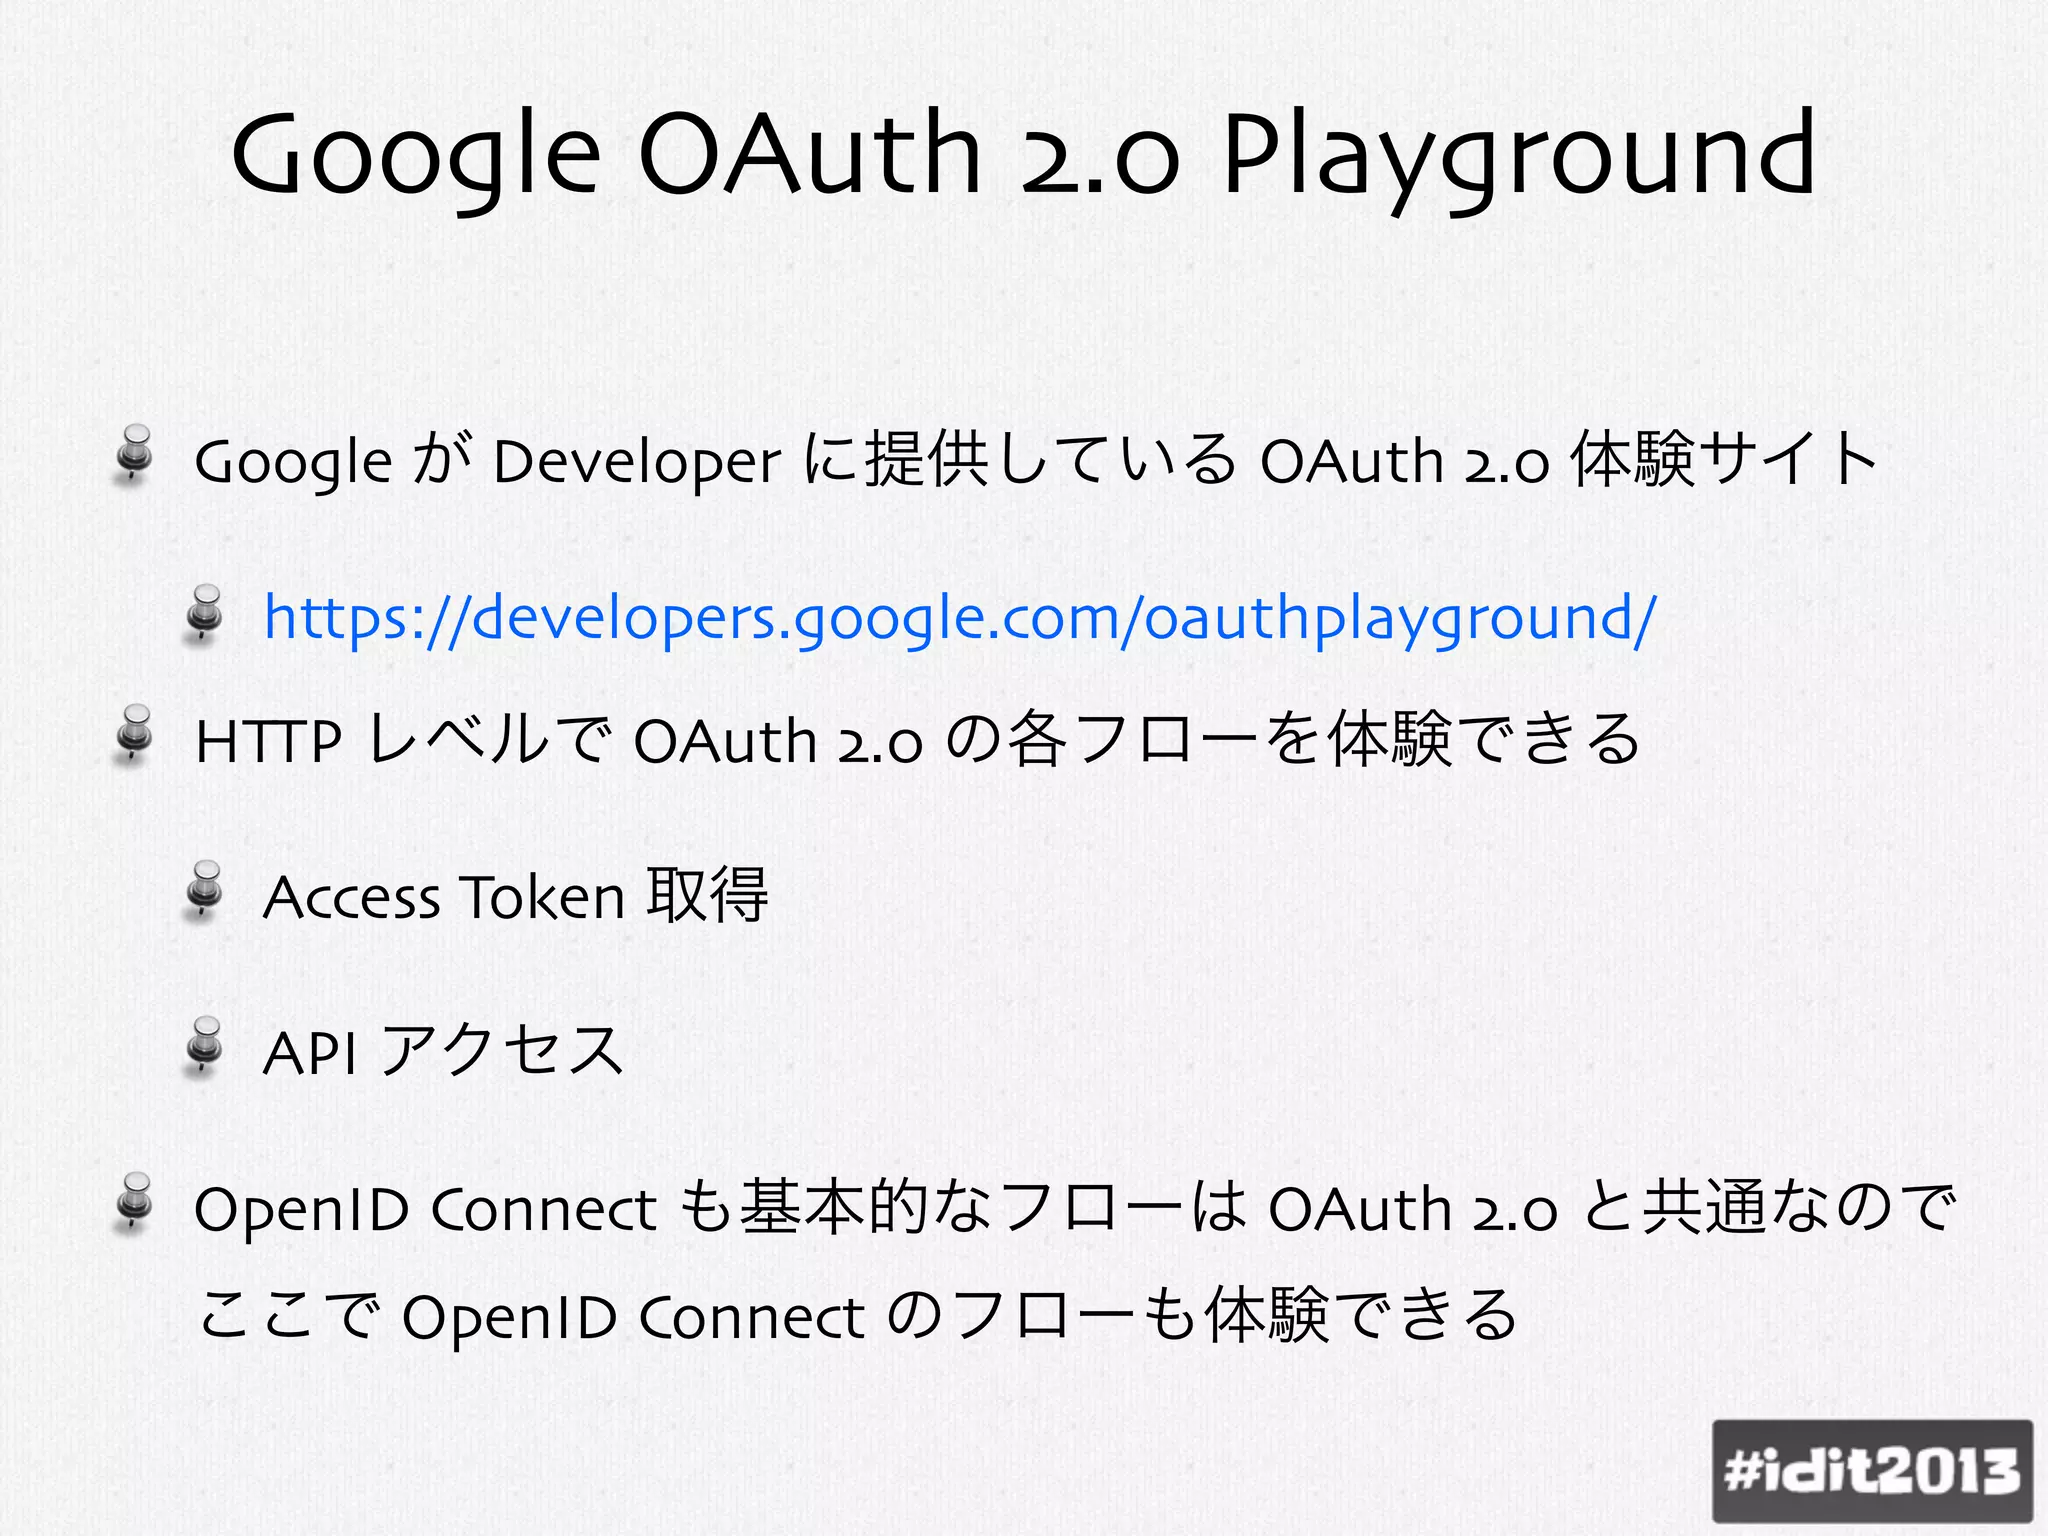Select the line 'HTTP レベルで OAuth 2.0 の各フローを体験できる'
This screenshot has width=2048, height=1536.
click(917, 740)
